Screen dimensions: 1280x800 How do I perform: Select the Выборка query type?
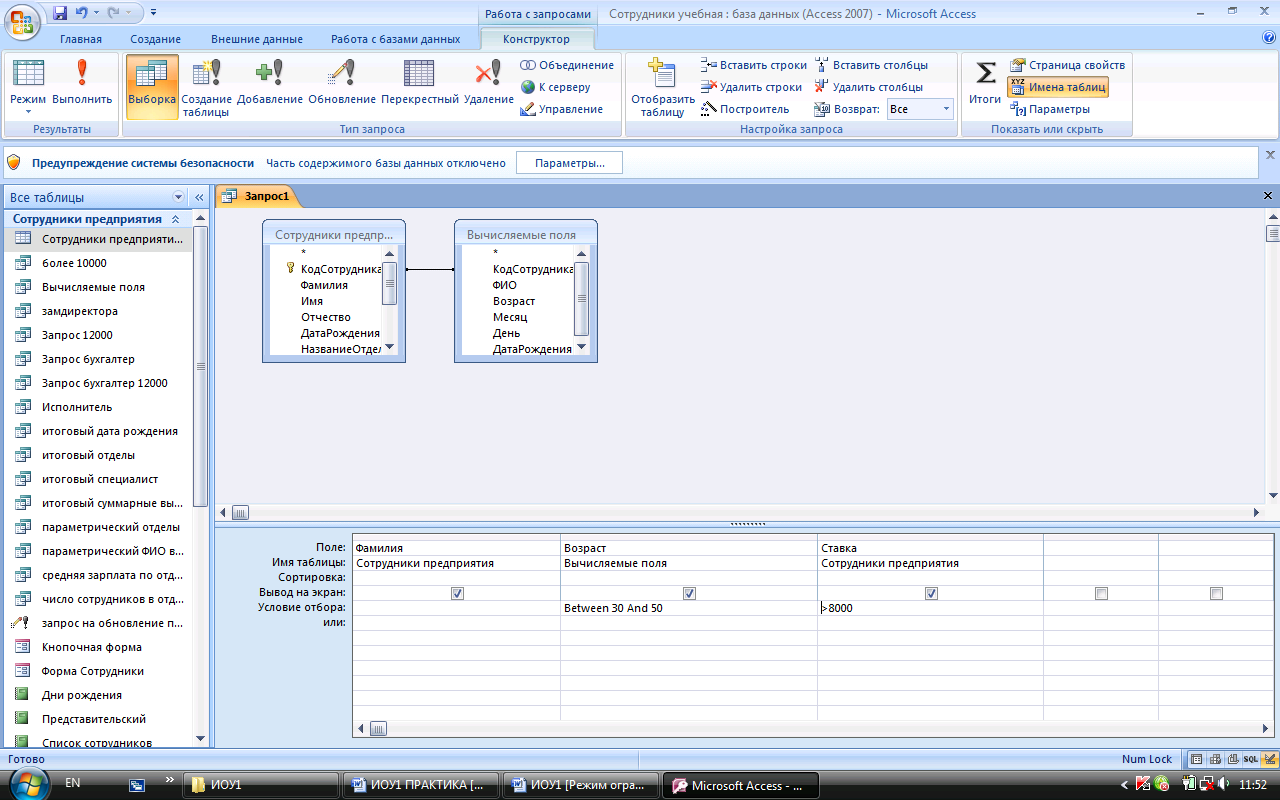click(152, 86)
